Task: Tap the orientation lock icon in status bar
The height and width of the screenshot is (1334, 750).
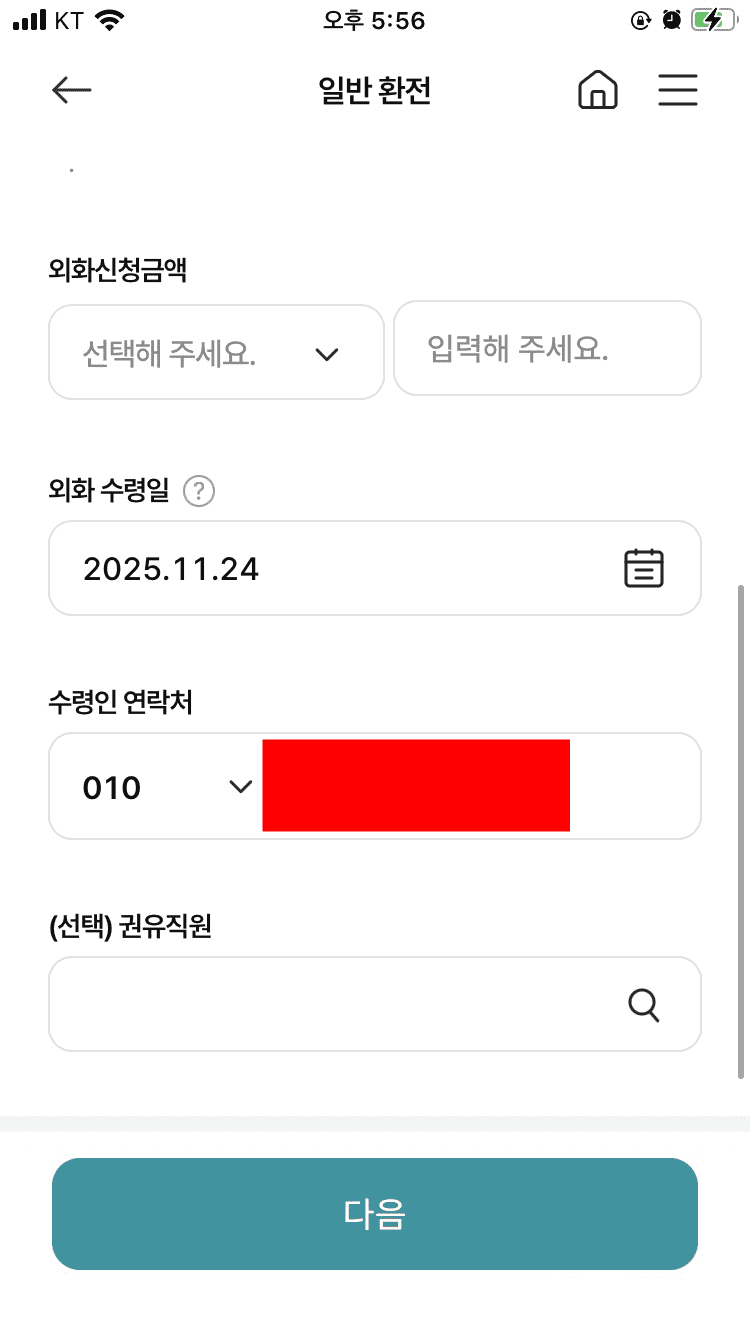Action: (640, 18)
